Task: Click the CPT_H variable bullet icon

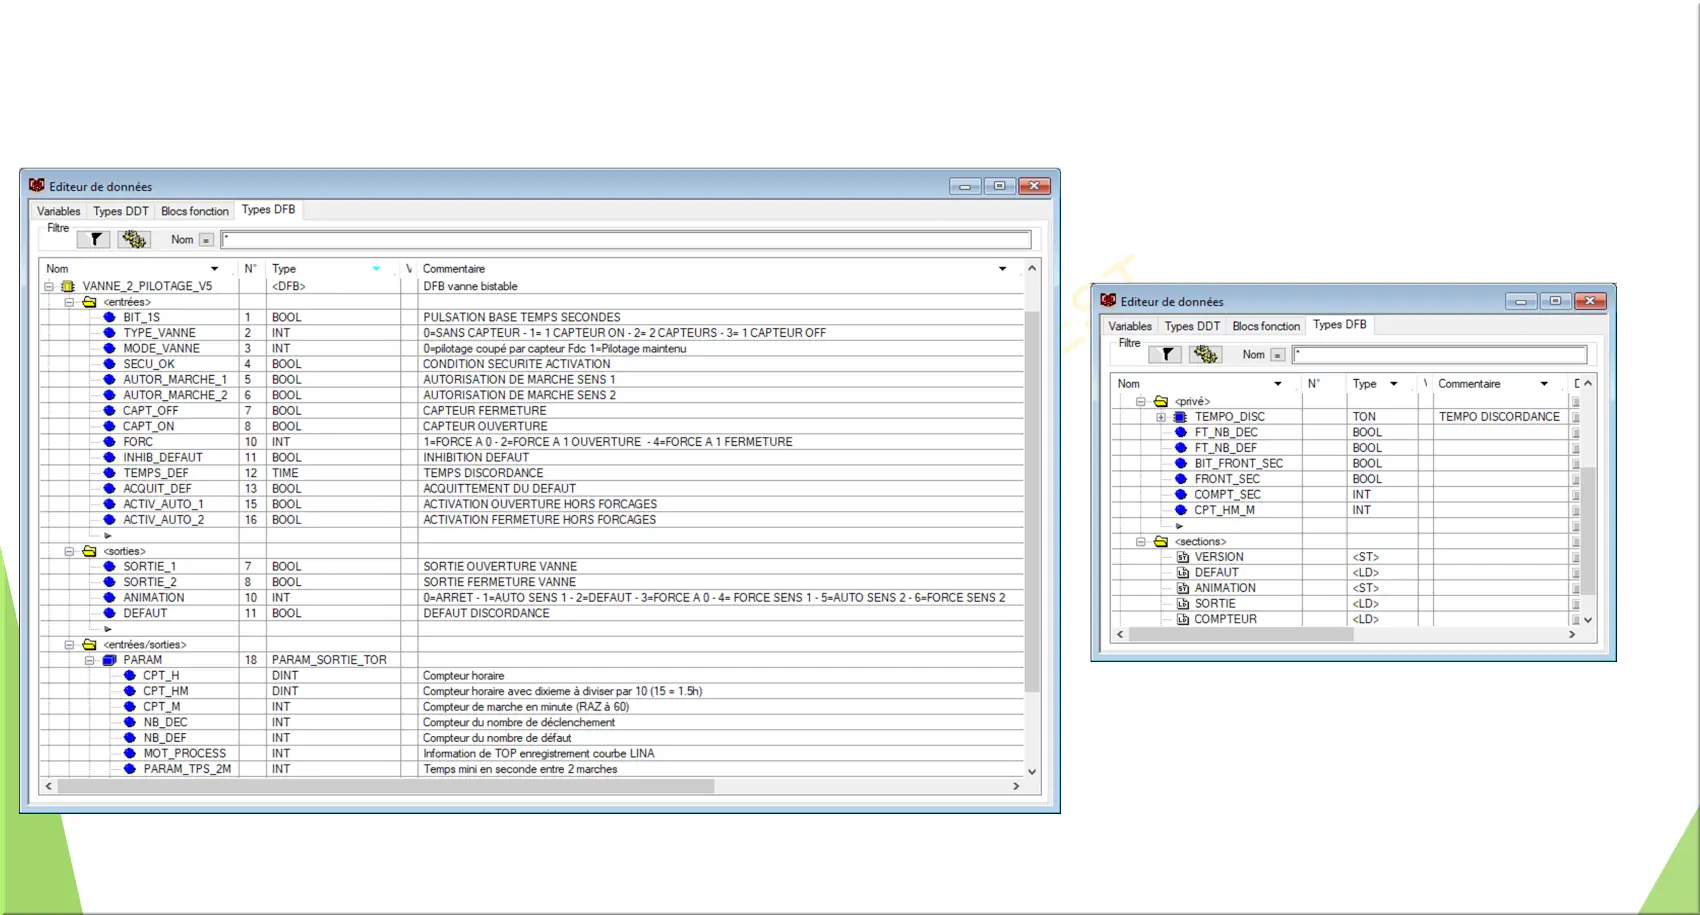Action: point(129,676)
